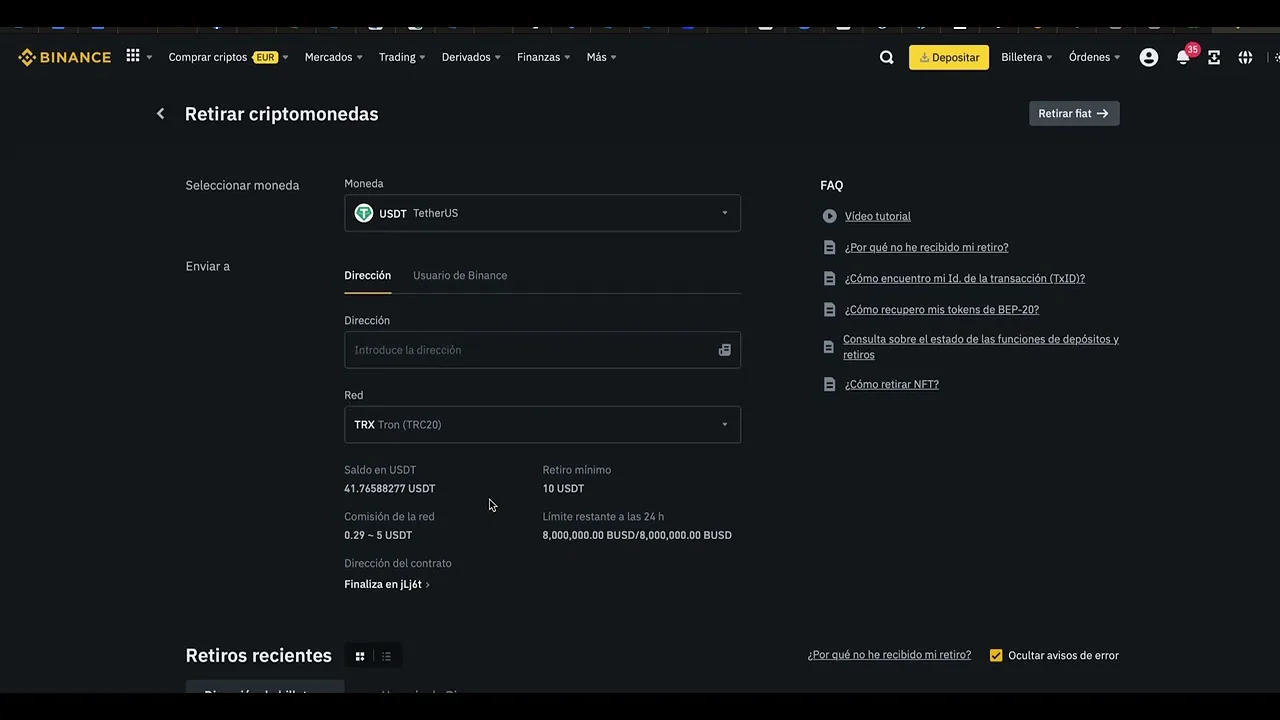
Task: Click the search magnifier icon
Action: (886, 58)
